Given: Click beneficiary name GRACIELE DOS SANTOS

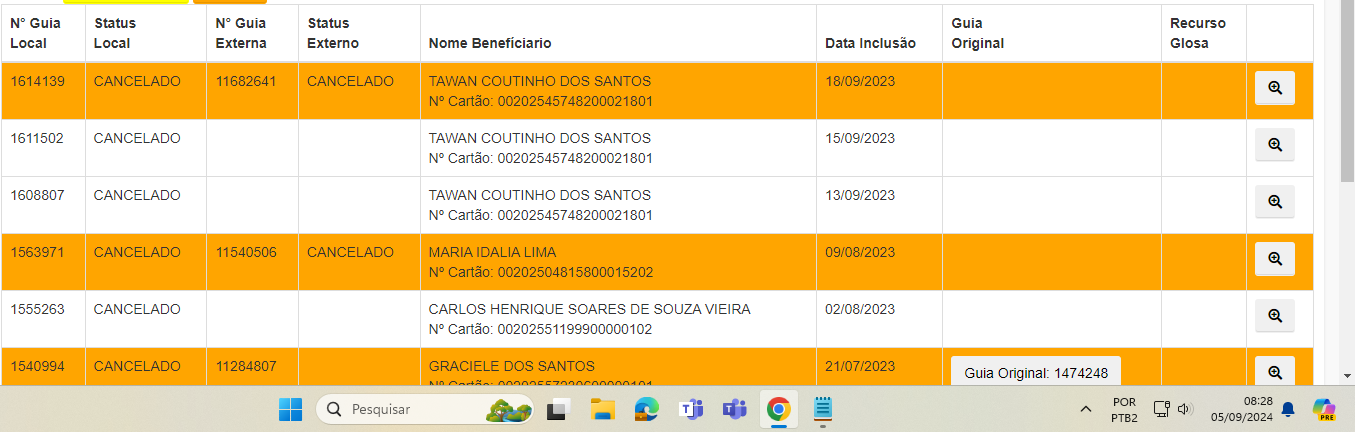Looking at the screenshot, I should (511, 366).
